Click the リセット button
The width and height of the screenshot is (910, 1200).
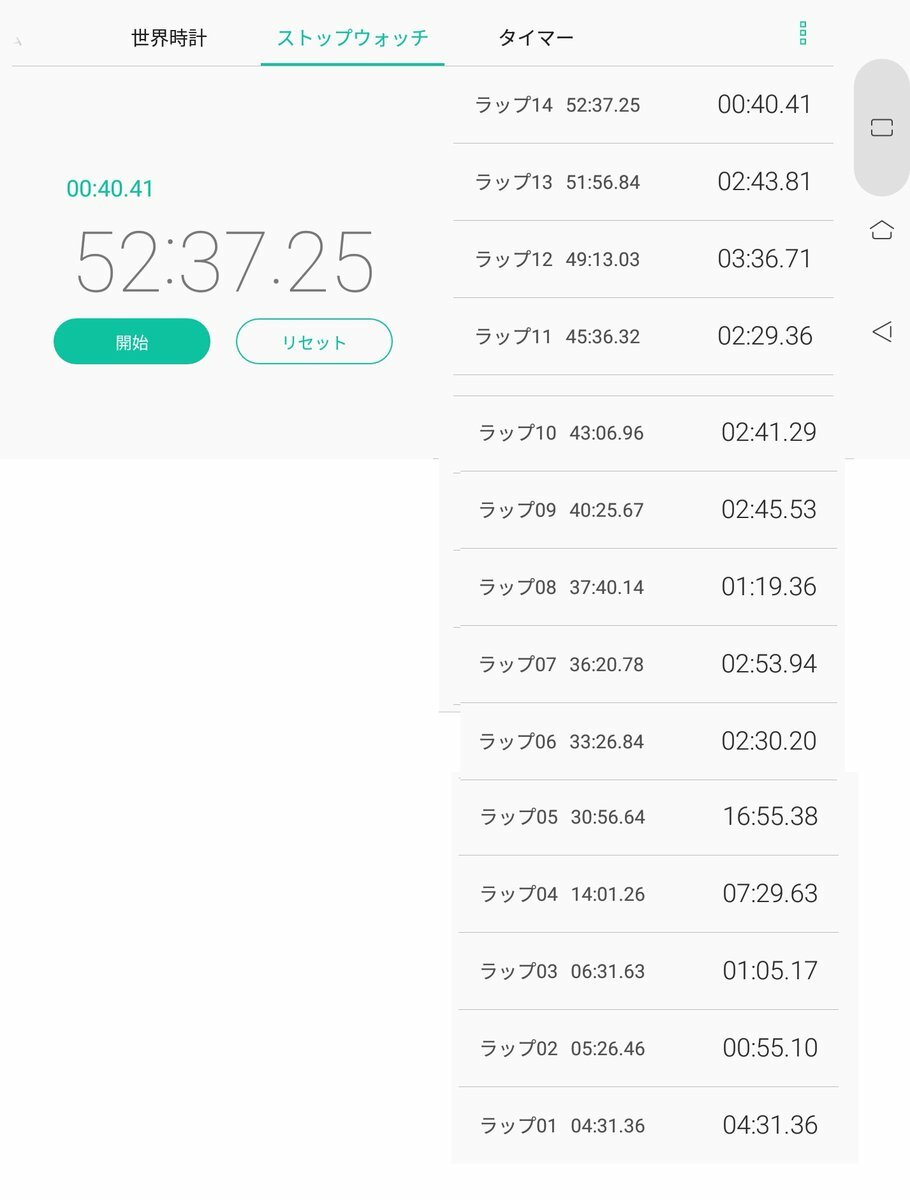(314, 342)
